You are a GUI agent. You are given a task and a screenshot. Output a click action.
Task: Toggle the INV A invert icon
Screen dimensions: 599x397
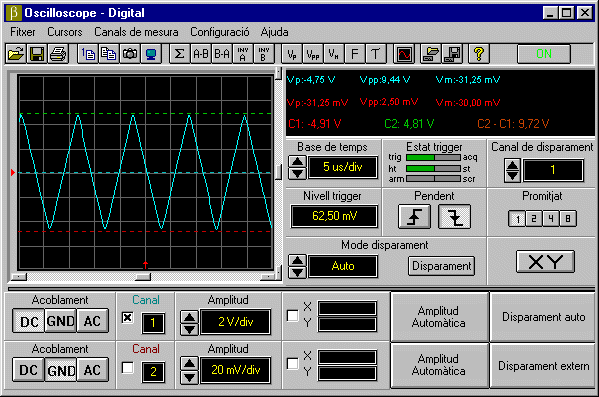pos(243,54)
